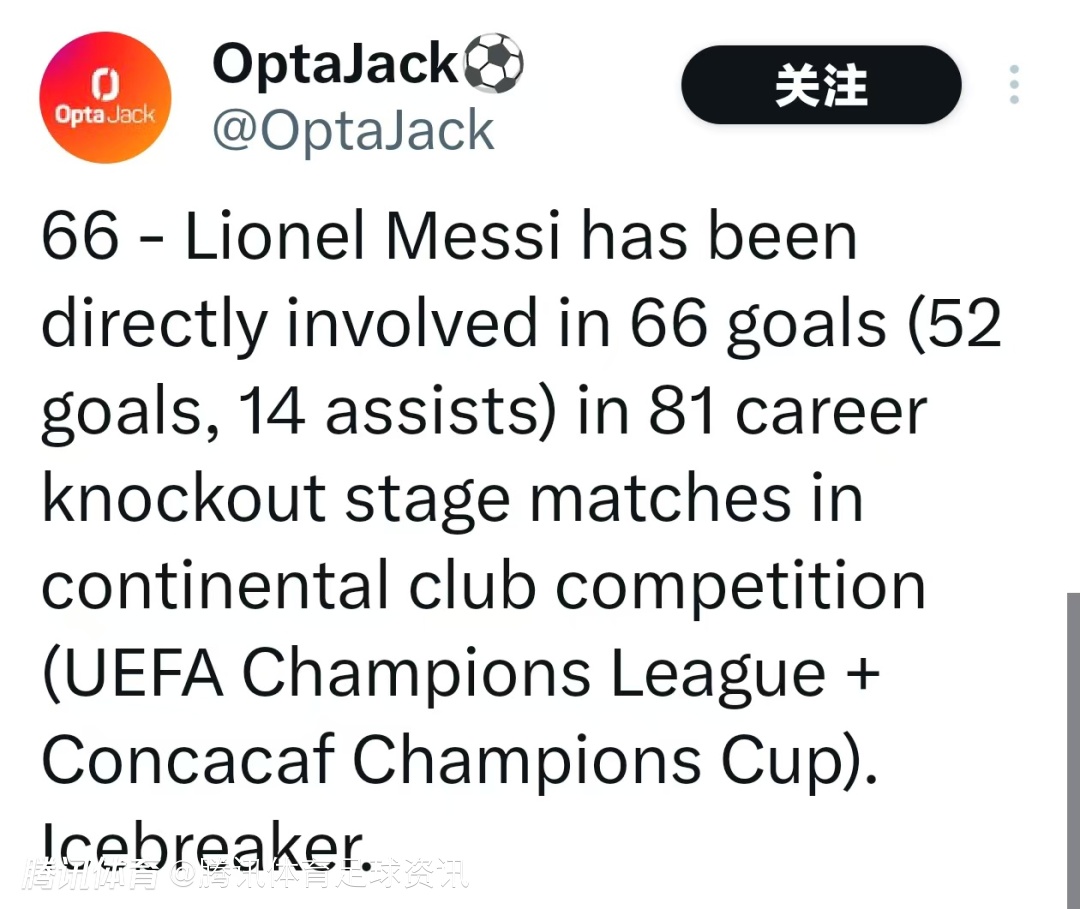Click the "(52" at the second line's end
The height and width of the screenshot is (909, 1080).
click(x=954, y=325)
